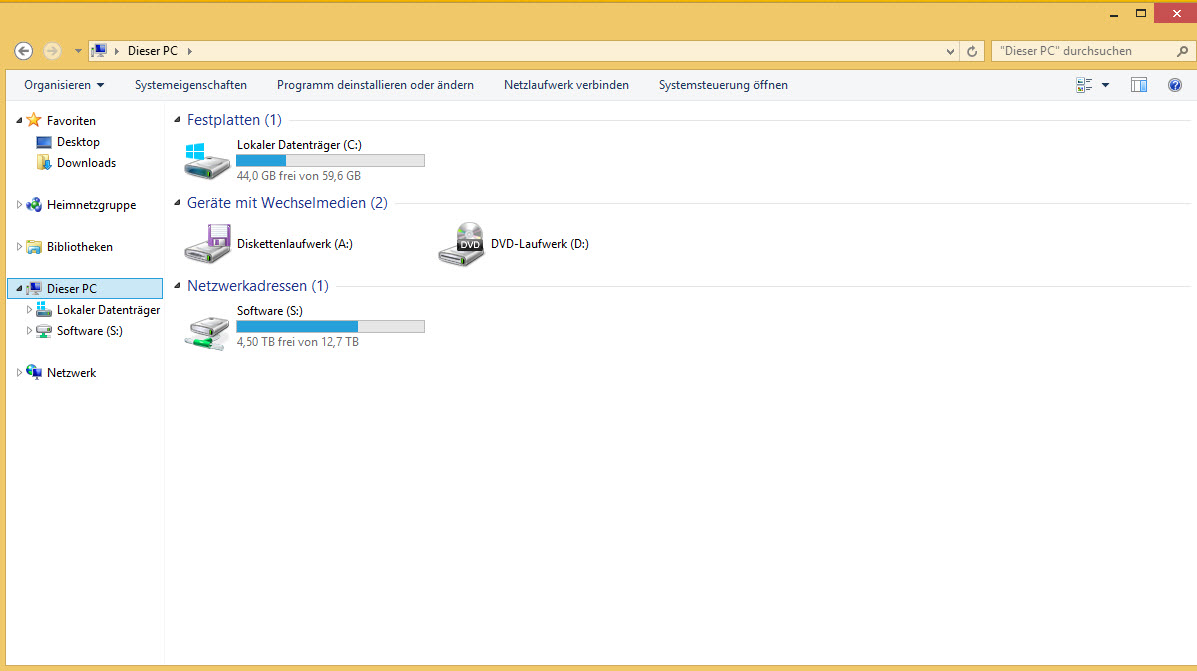Click the 'Dieser PC' computer icon in tree
1197x671 pixels.
34,289
